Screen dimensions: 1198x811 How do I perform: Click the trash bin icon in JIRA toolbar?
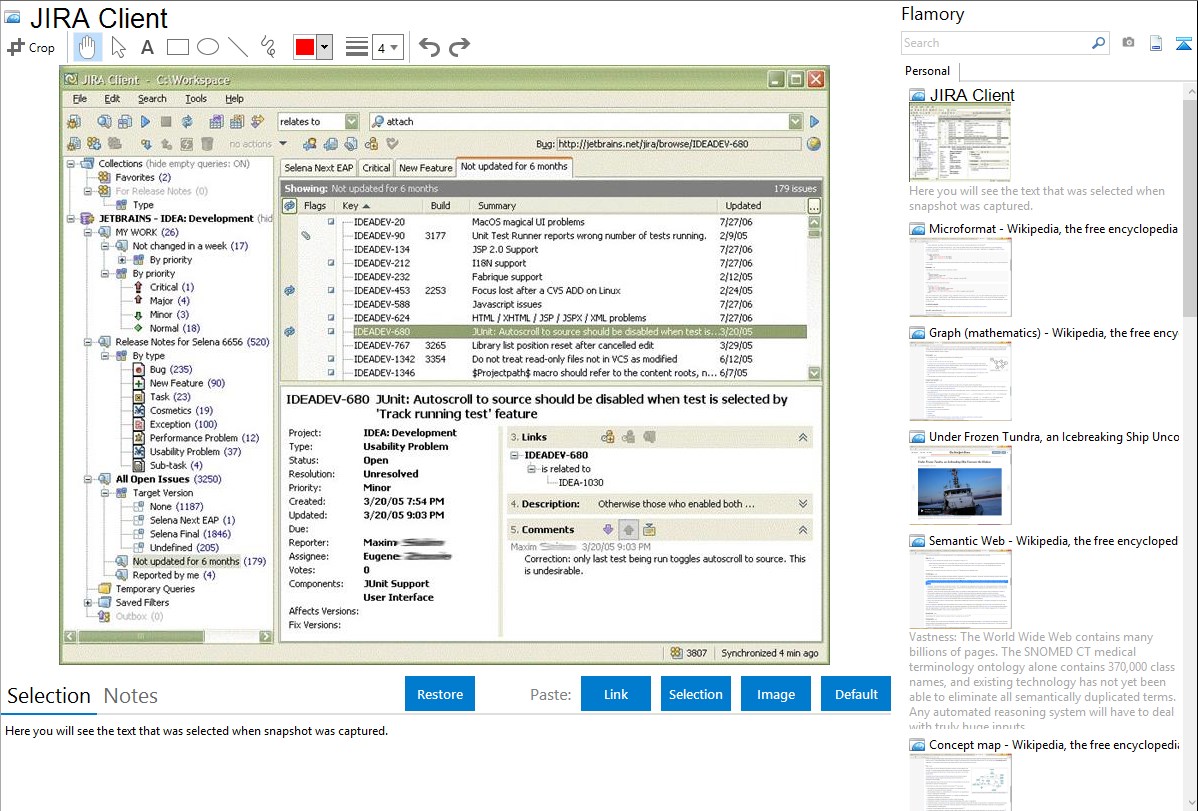click(207, 144)
